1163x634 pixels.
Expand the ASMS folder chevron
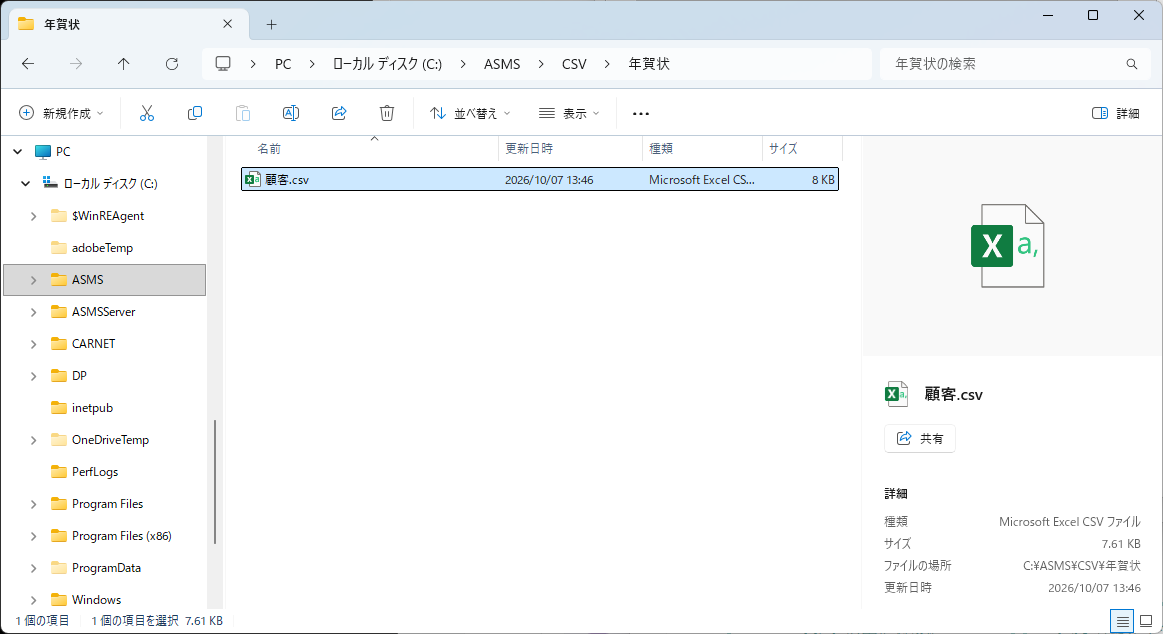coord(33,280)
